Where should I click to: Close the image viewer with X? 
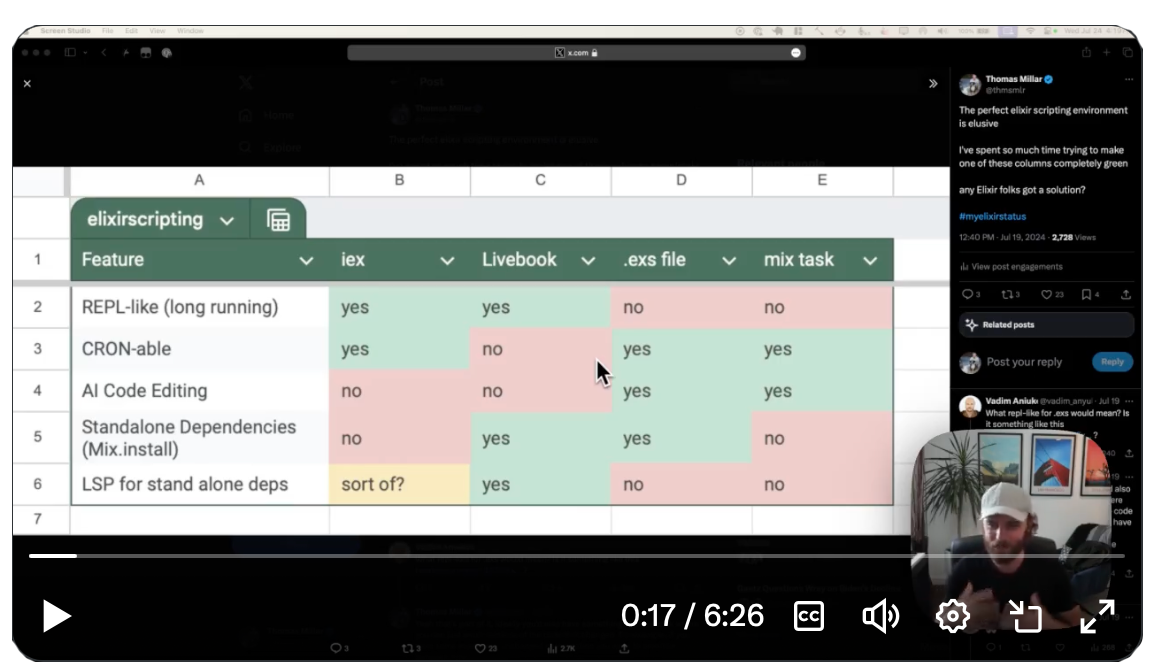tap(27, 83)
